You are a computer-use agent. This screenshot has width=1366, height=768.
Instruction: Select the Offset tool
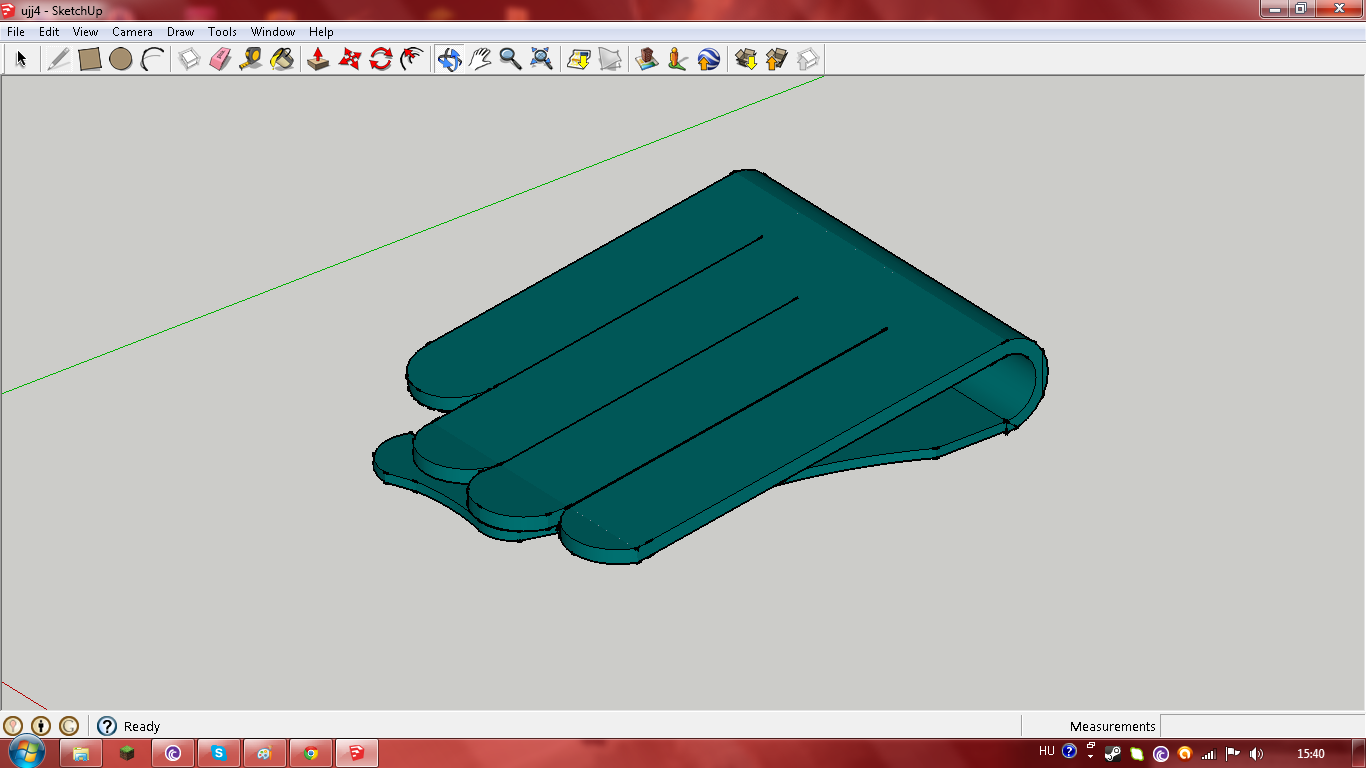pos(411,59)
